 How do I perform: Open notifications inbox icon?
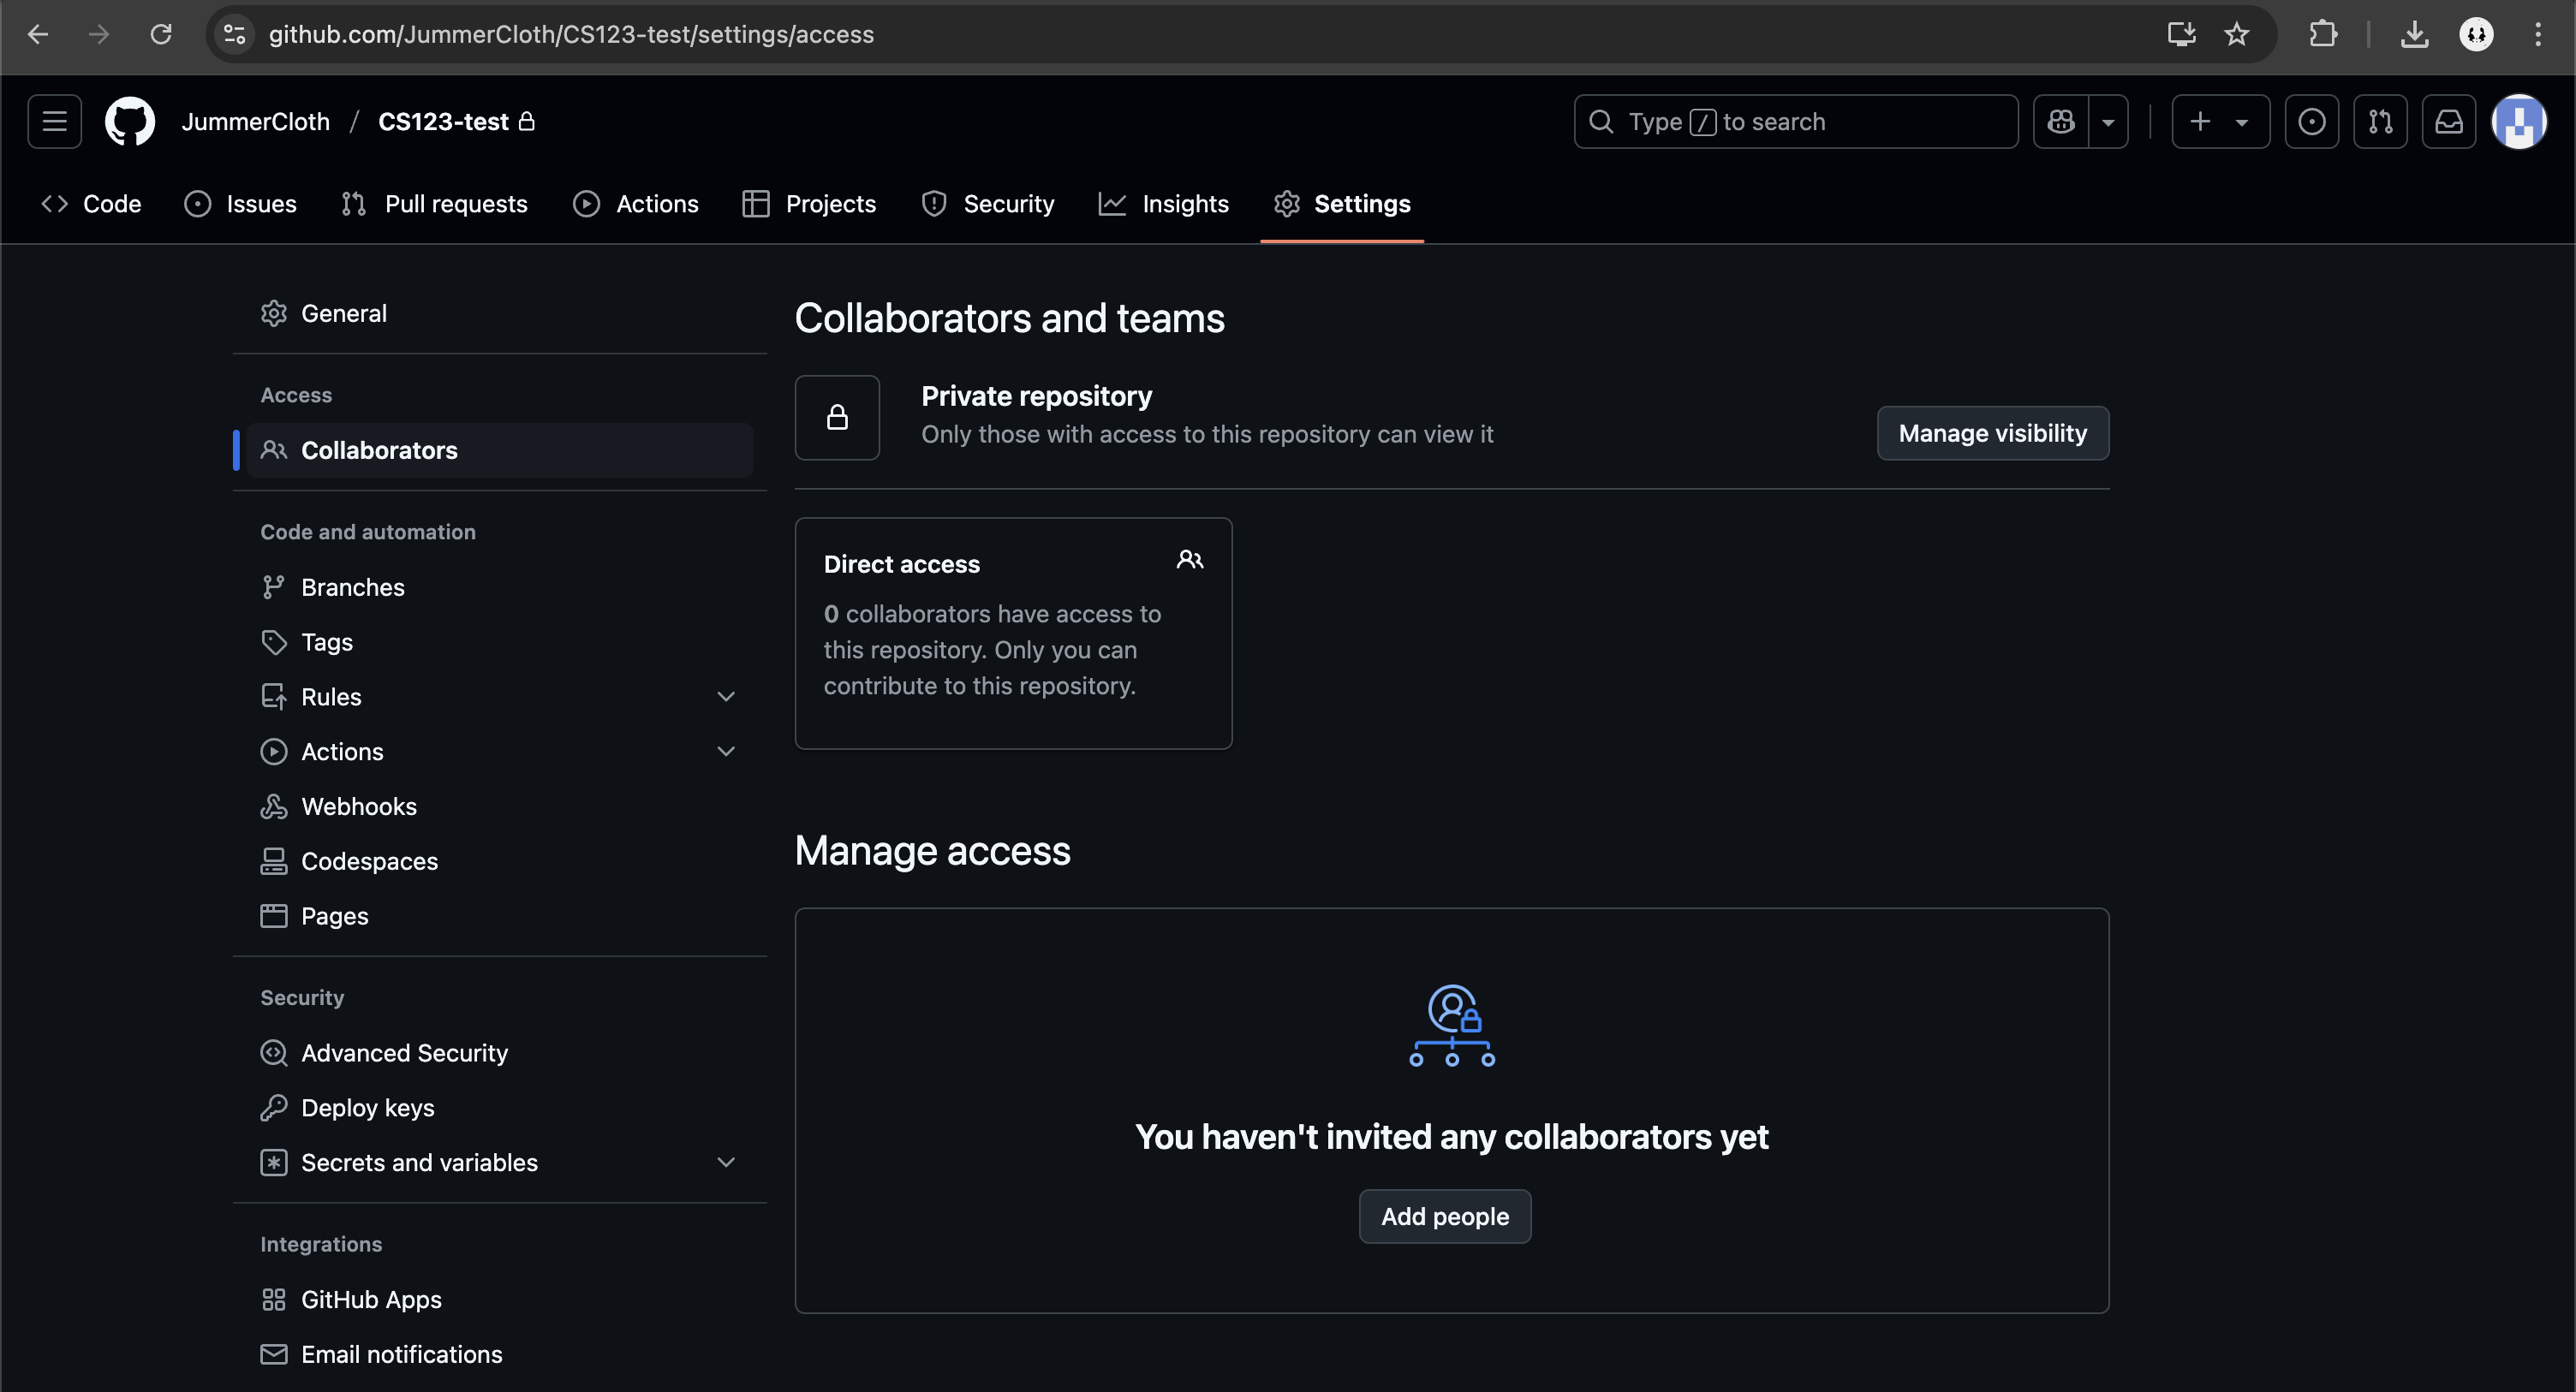2448,121
